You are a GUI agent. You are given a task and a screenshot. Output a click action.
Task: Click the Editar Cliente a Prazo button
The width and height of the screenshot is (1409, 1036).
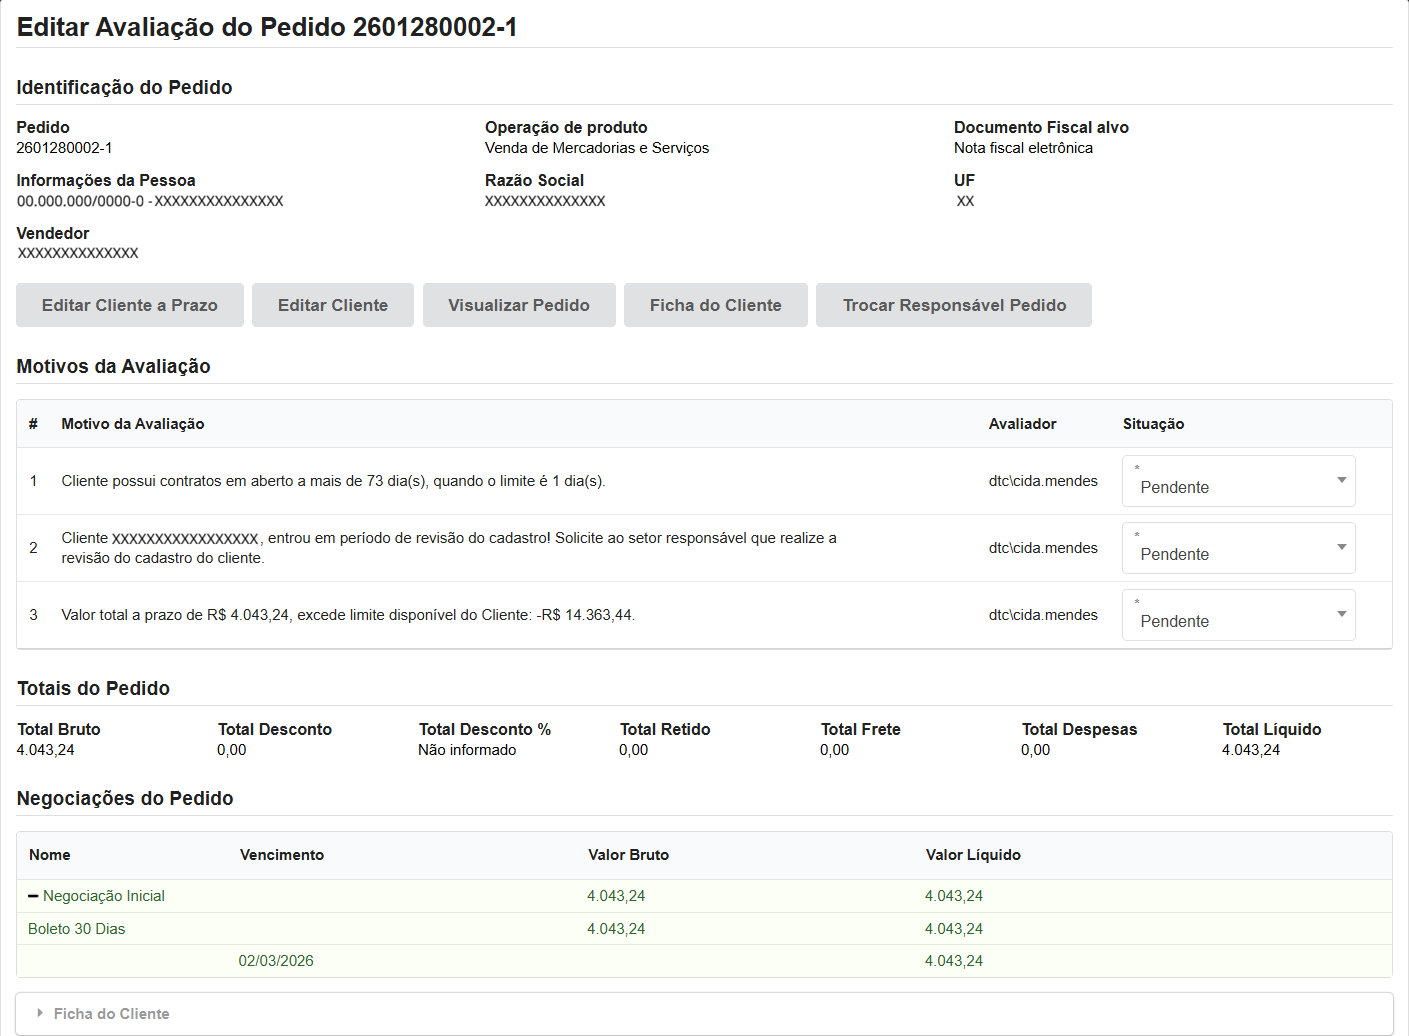coord(130,305)
